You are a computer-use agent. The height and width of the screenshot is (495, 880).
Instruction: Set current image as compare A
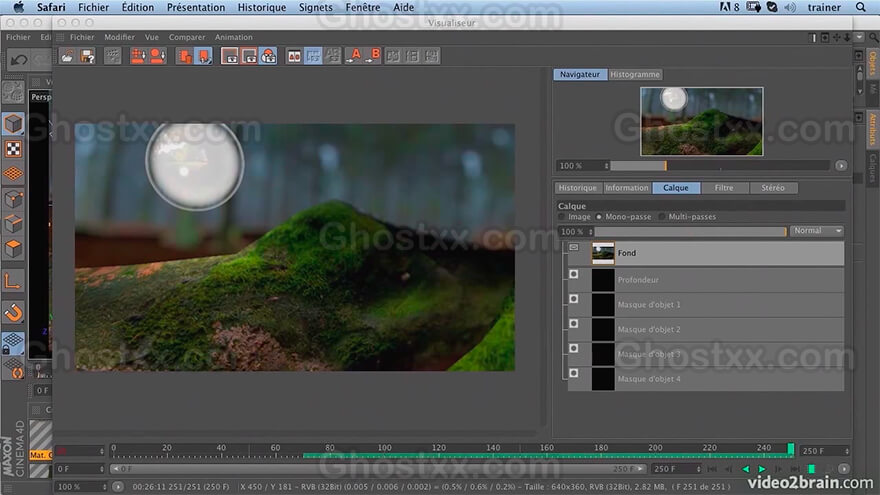click(x=355, y=56)
